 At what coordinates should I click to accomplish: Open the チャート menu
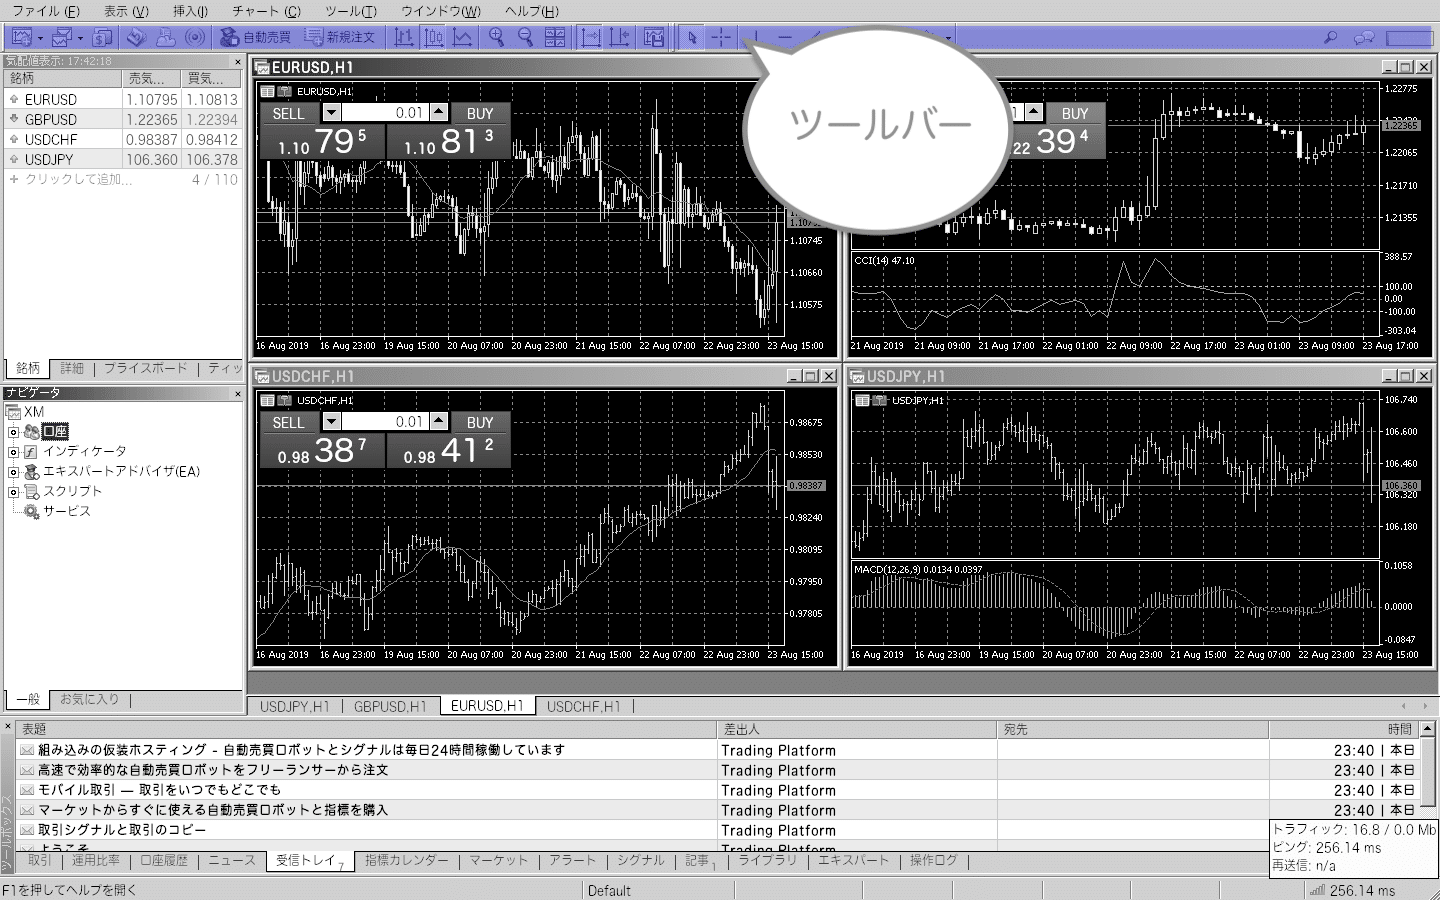(x=266, y=11)
